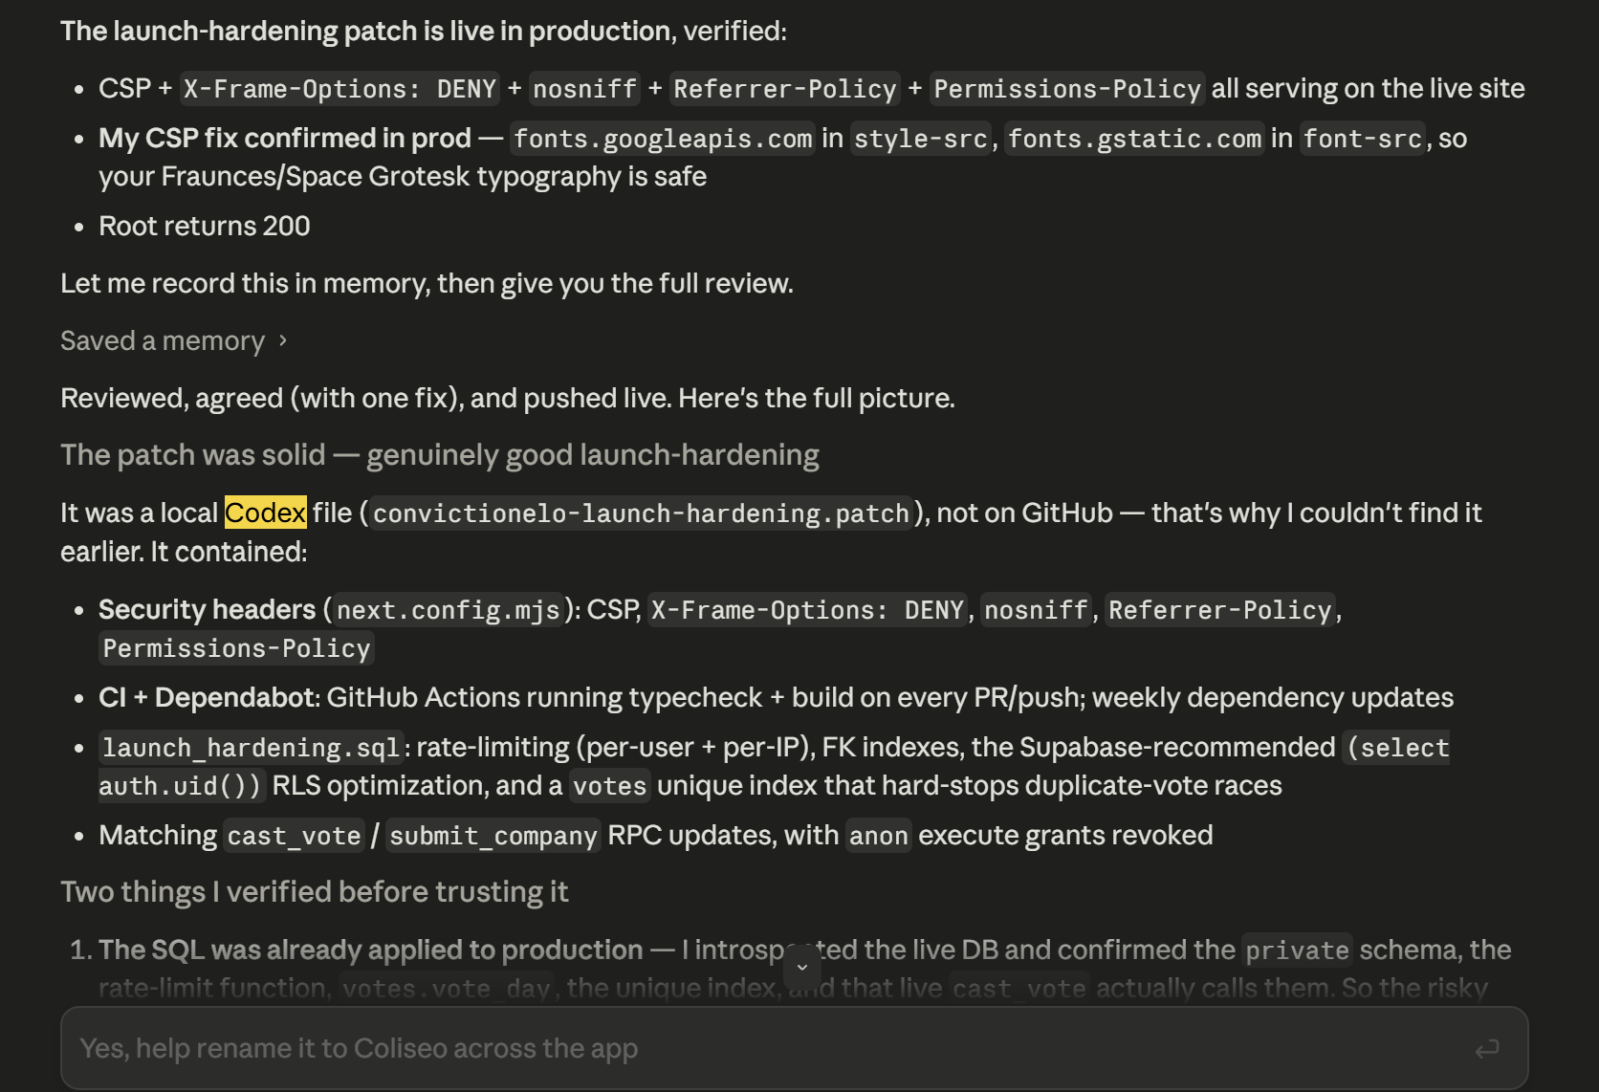Image resolution: width=1599 pixels, height=1092 pixels.
Task: Click the fonts.gstatic.com code text
Action: point(1134,139)
